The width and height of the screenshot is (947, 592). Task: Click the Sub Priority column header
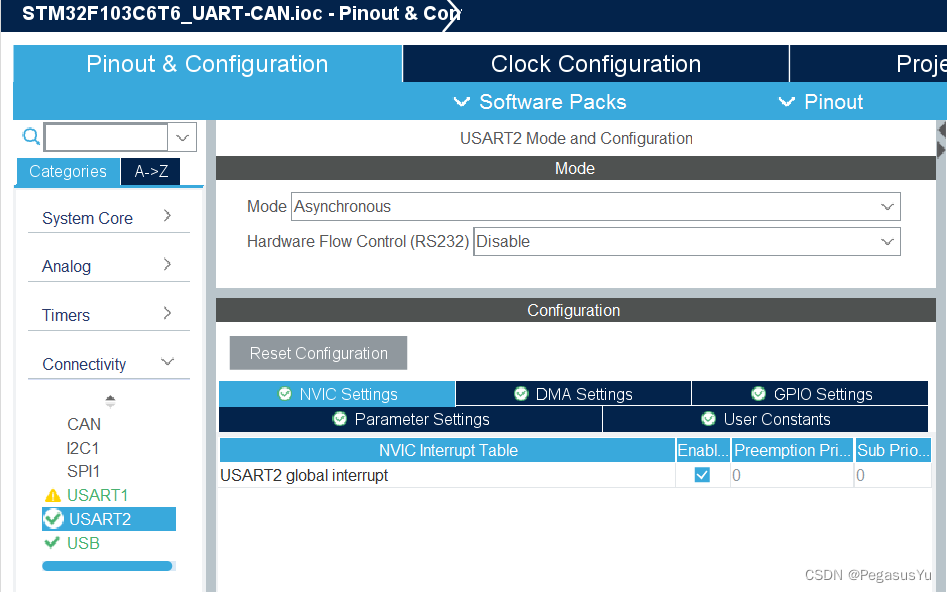893,450
